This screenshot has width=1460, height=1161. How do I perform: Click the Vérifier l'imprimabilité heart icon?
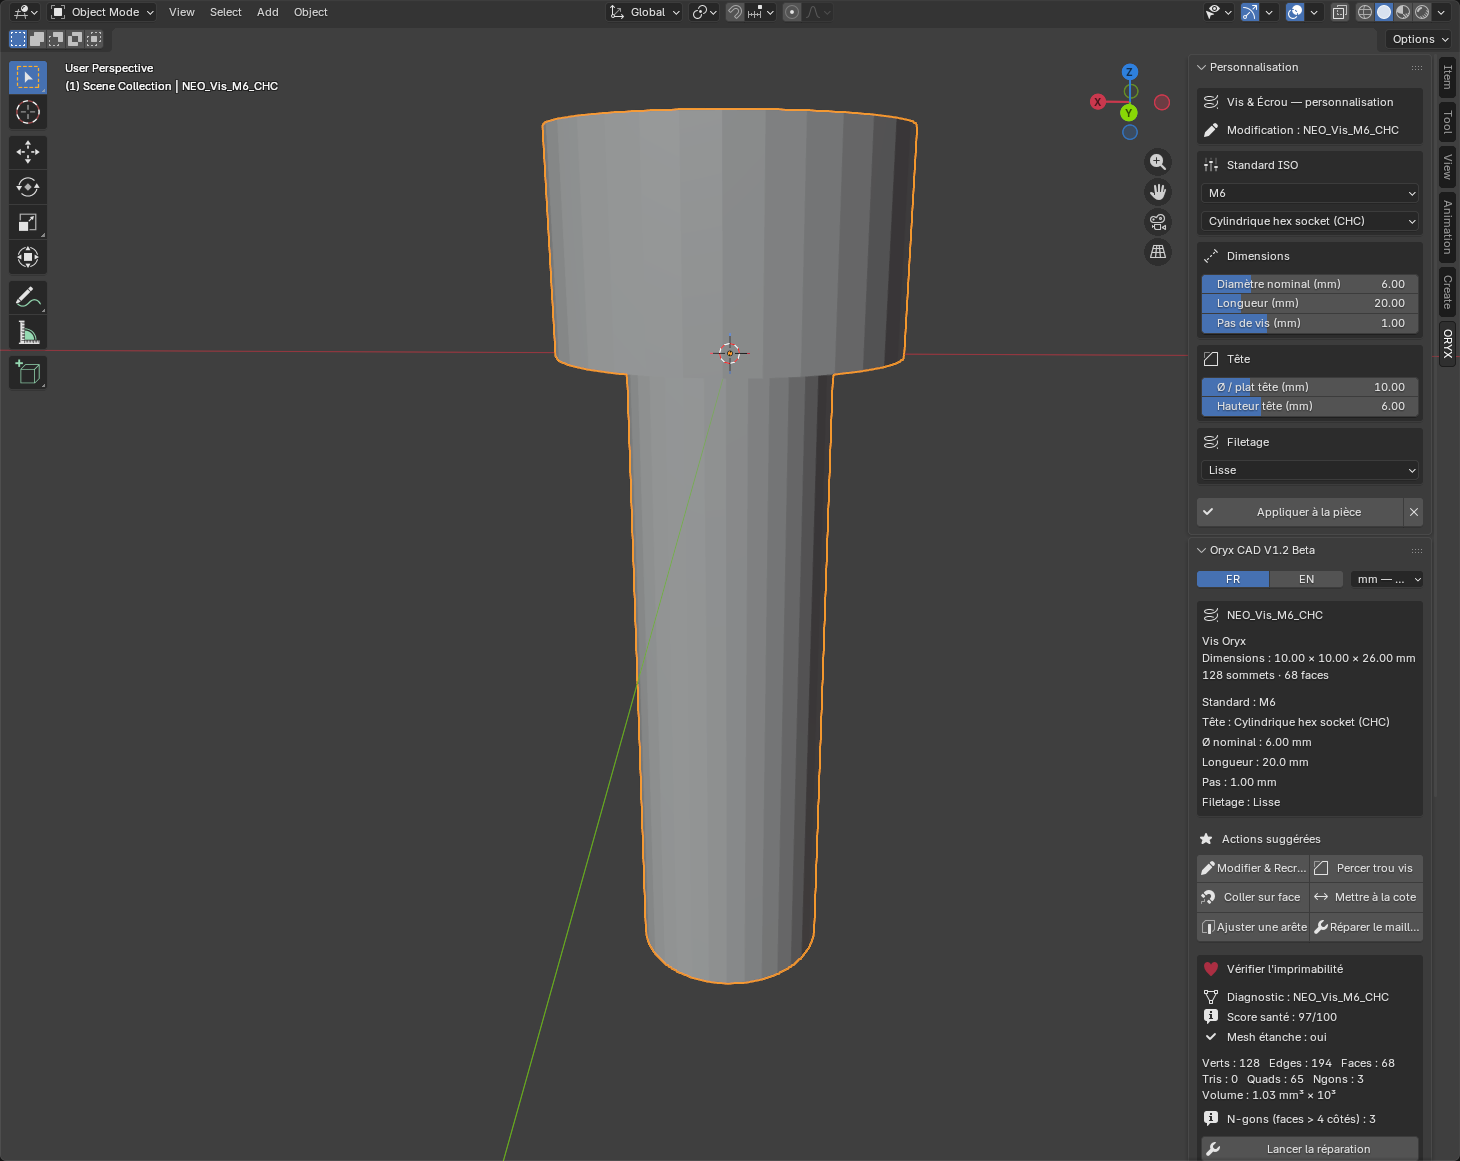pyautogui.click(x=1211, y=969)
